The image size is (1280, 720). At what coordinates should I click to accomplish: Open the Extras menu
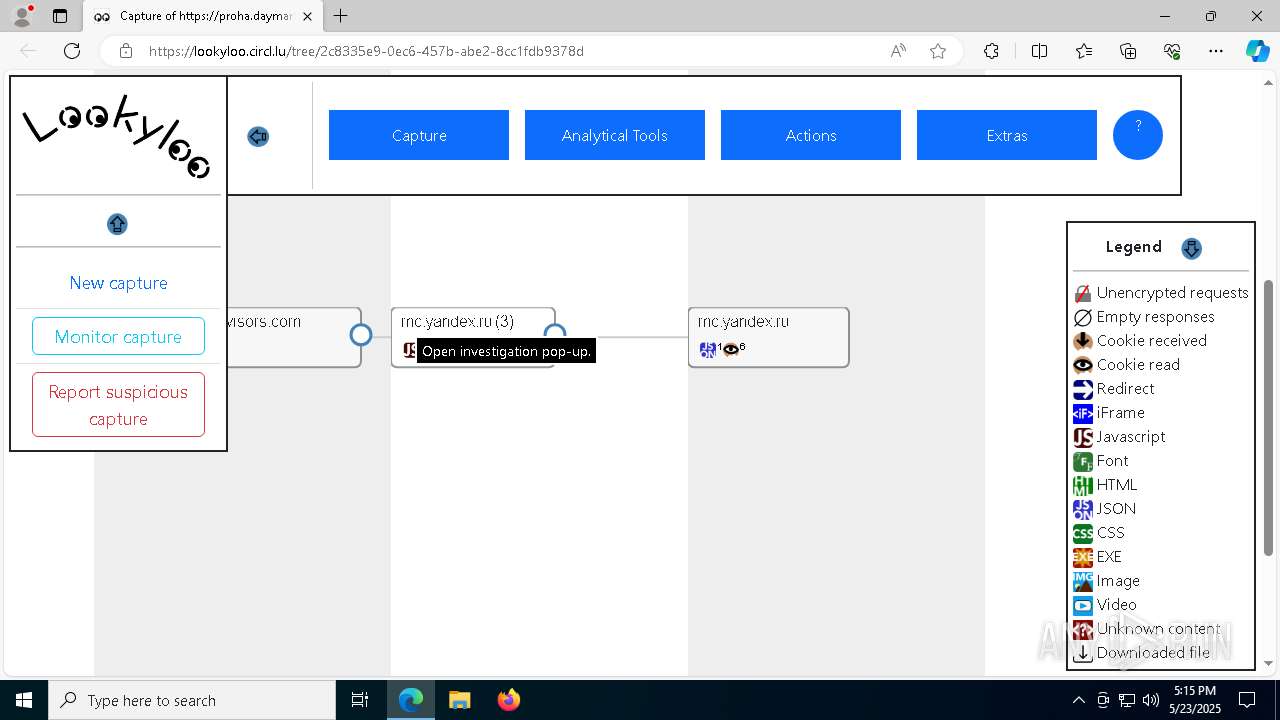click(x=1006, y=135)
